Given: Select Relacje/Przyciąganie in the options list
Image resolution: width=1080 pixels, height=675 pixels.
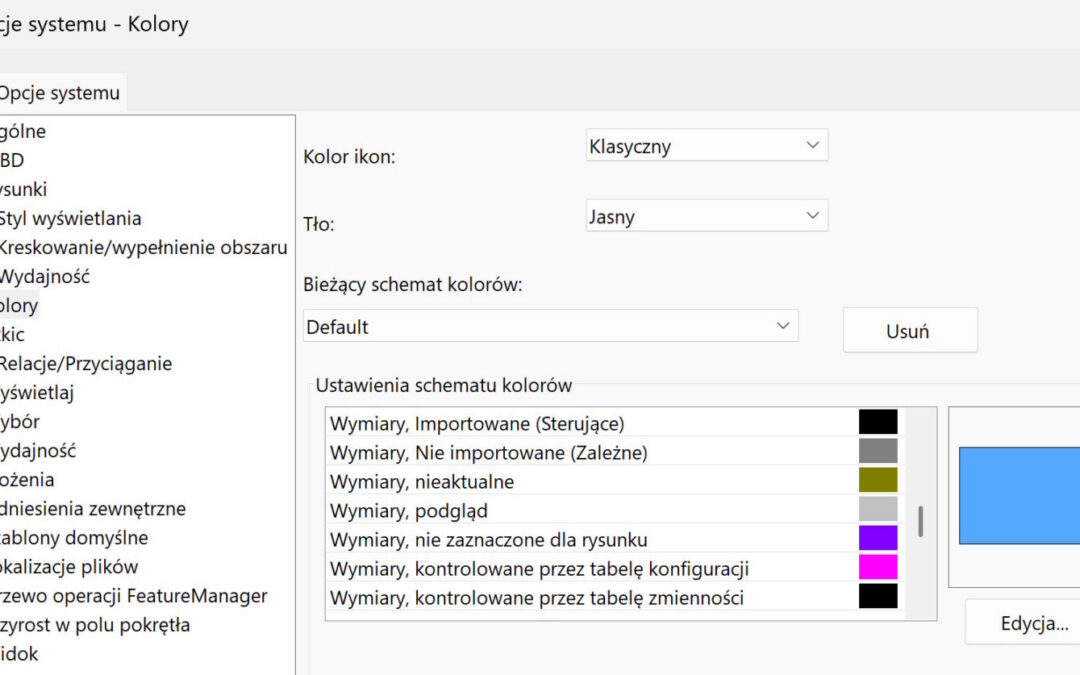Looking at the screenshot, I should click(x=85, y=363).
